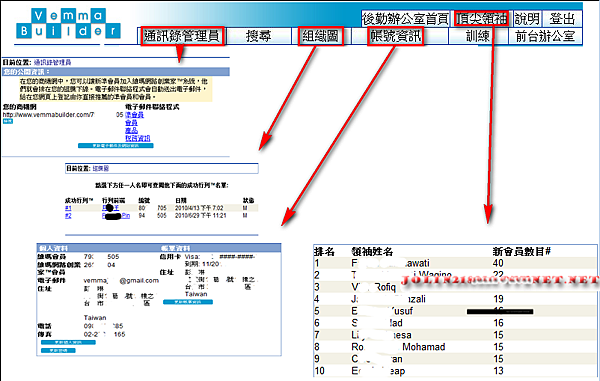The height and width of the screenshot is (381, 600).
Task: Click the email address ending in @gmail.com
Action: (x=121, y=281)
